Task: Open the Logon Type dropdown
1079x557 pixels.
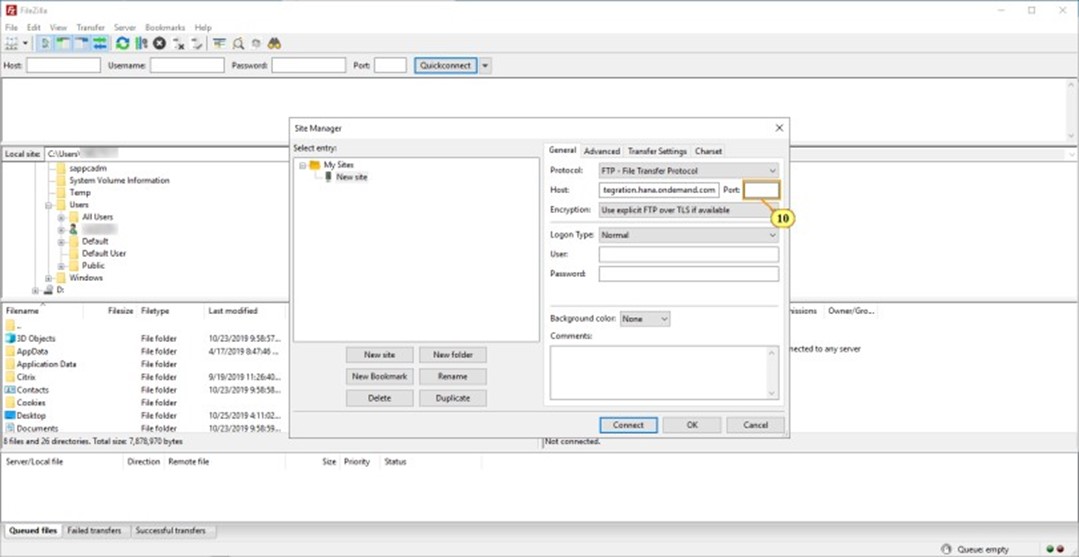Action: click(x=688, y=235)
